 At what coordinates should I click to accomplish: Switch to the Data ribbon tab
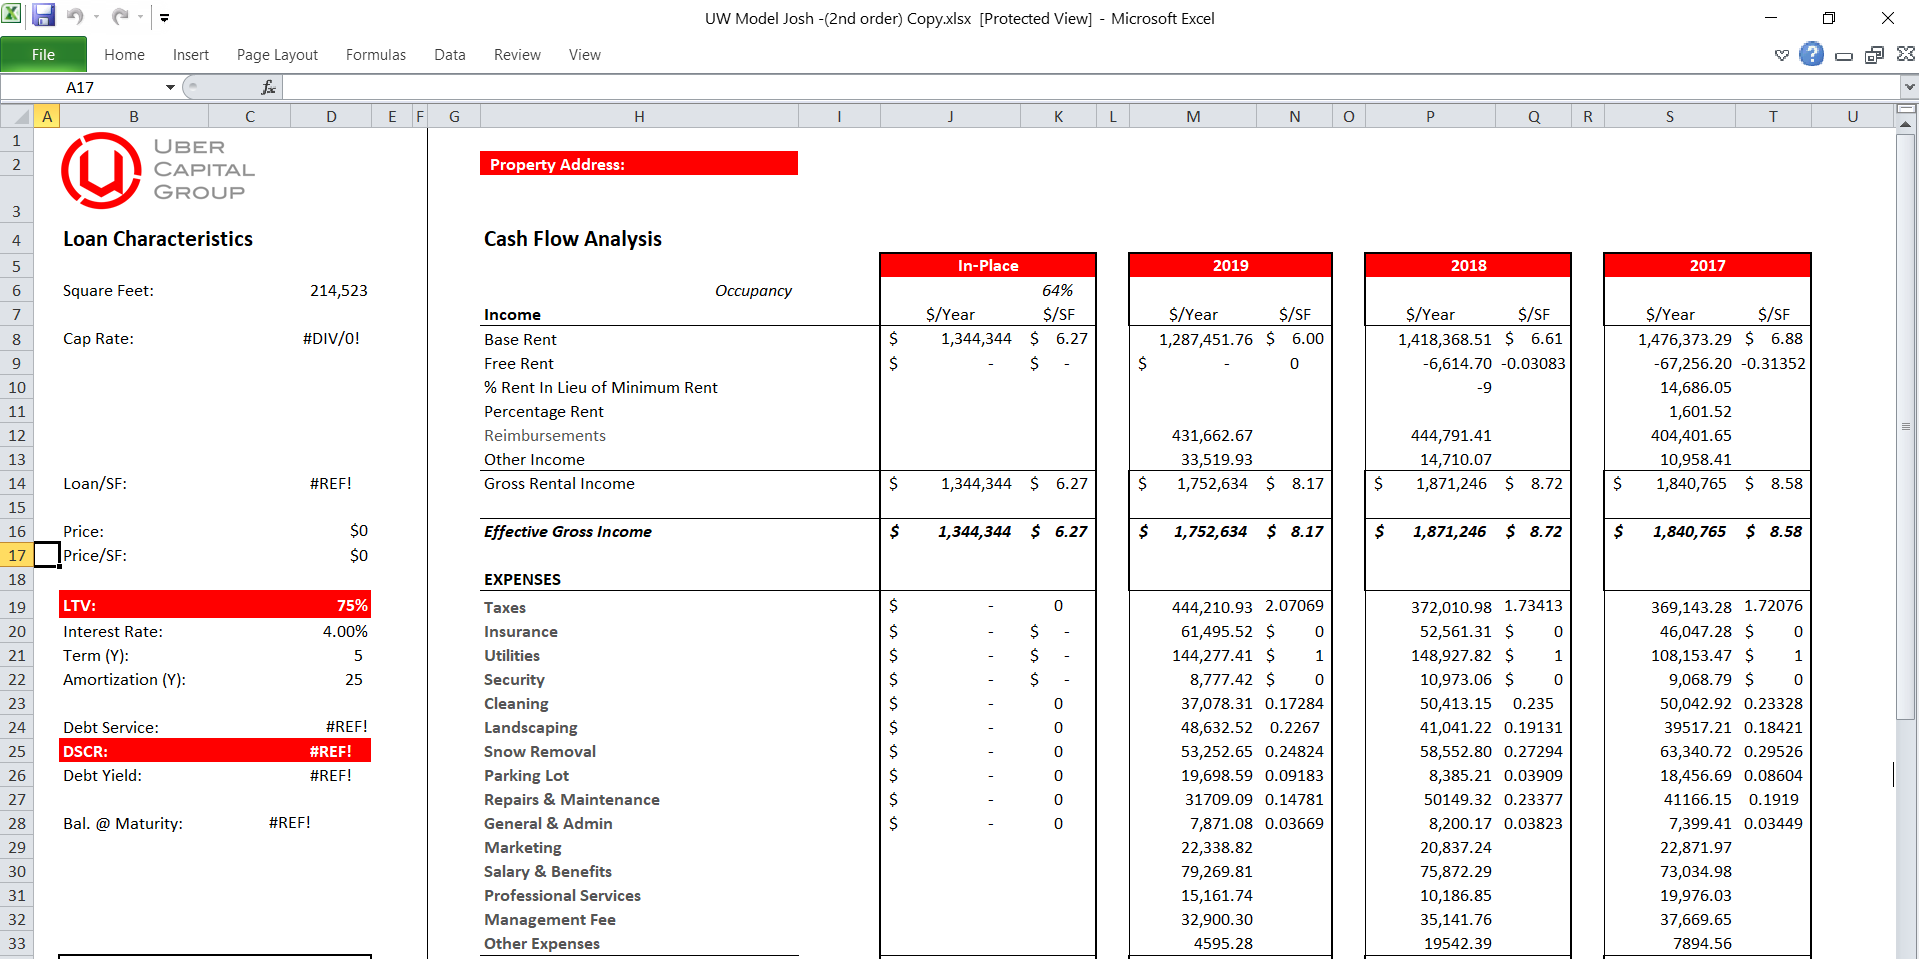449,55
